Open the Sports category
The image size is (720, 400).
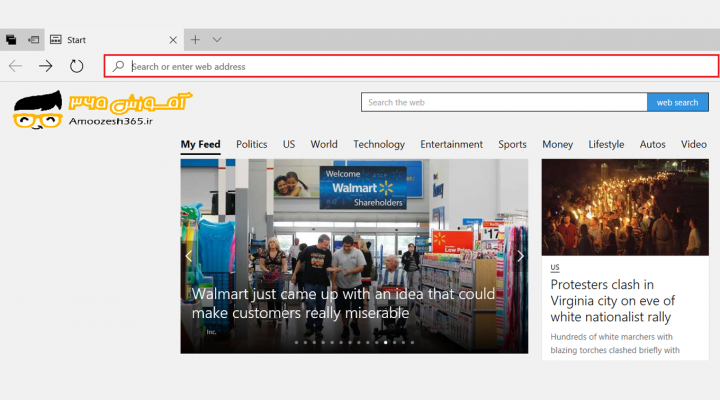[512, 144]
